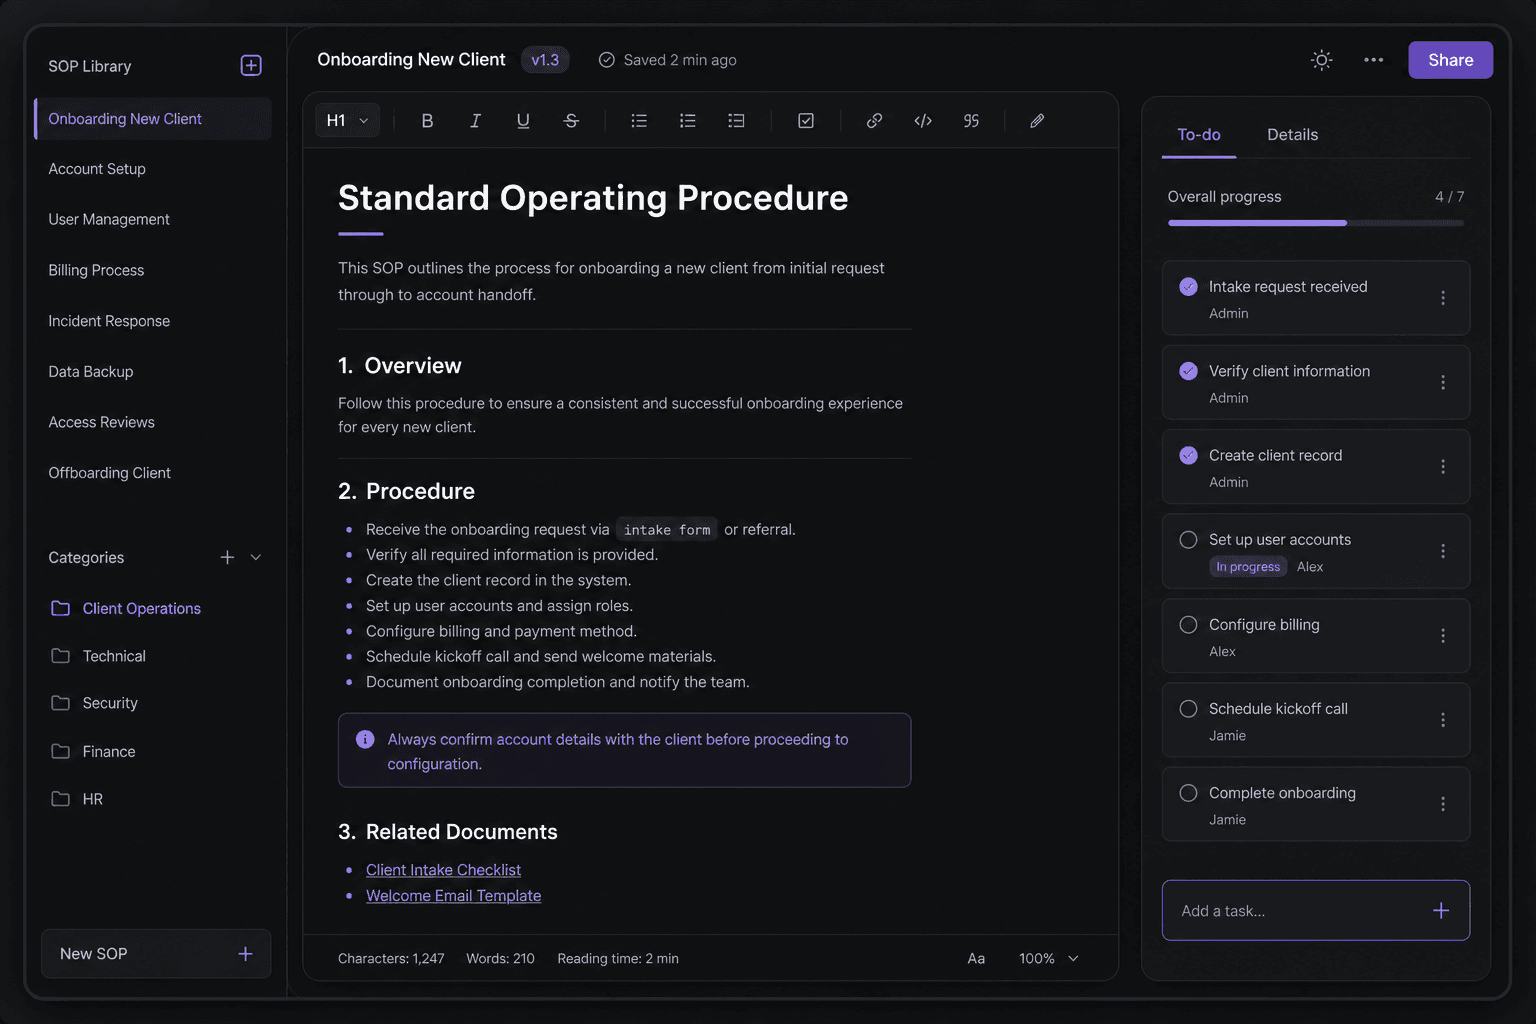1536x1024 pixels.
Task: Toggle bold formatting in the toolbar
Action: point(427,121)
